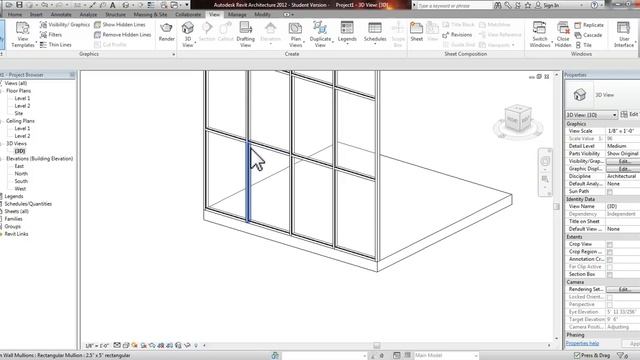Click the keyword search field
The width and height of the screenshot is (640, 360).
pyautogui.click(x=454, y=5)
